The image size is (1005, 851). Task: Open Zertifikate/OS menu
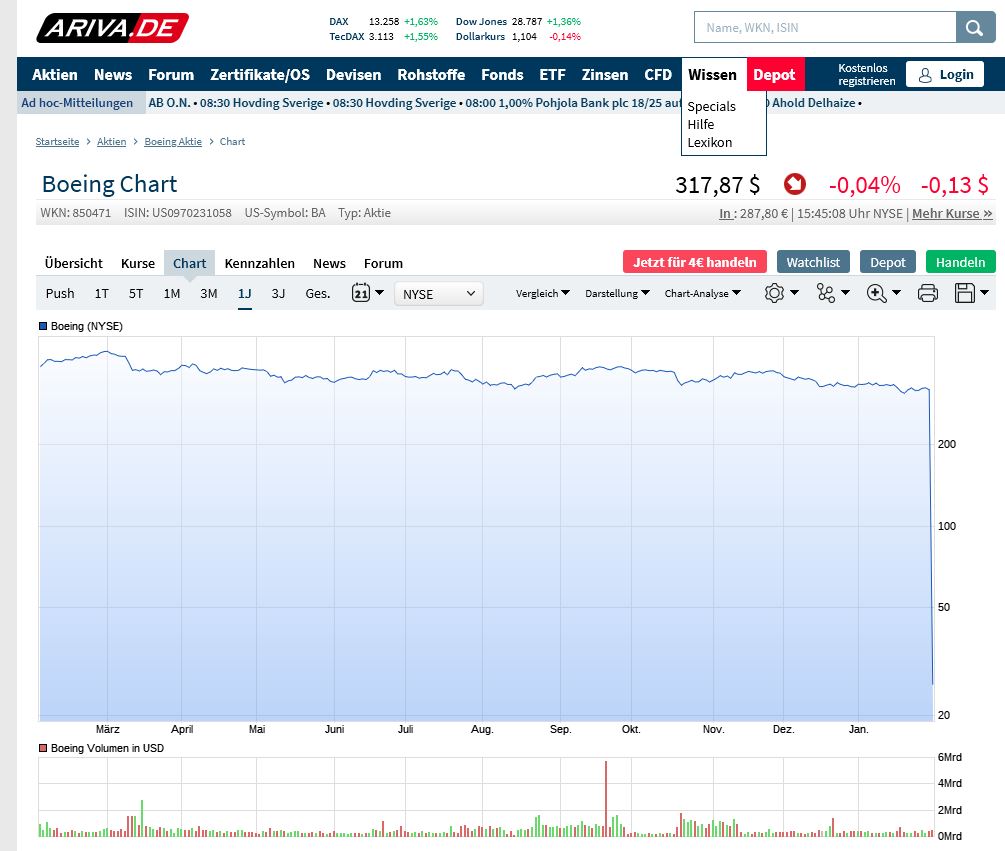(x=260, y=75)
